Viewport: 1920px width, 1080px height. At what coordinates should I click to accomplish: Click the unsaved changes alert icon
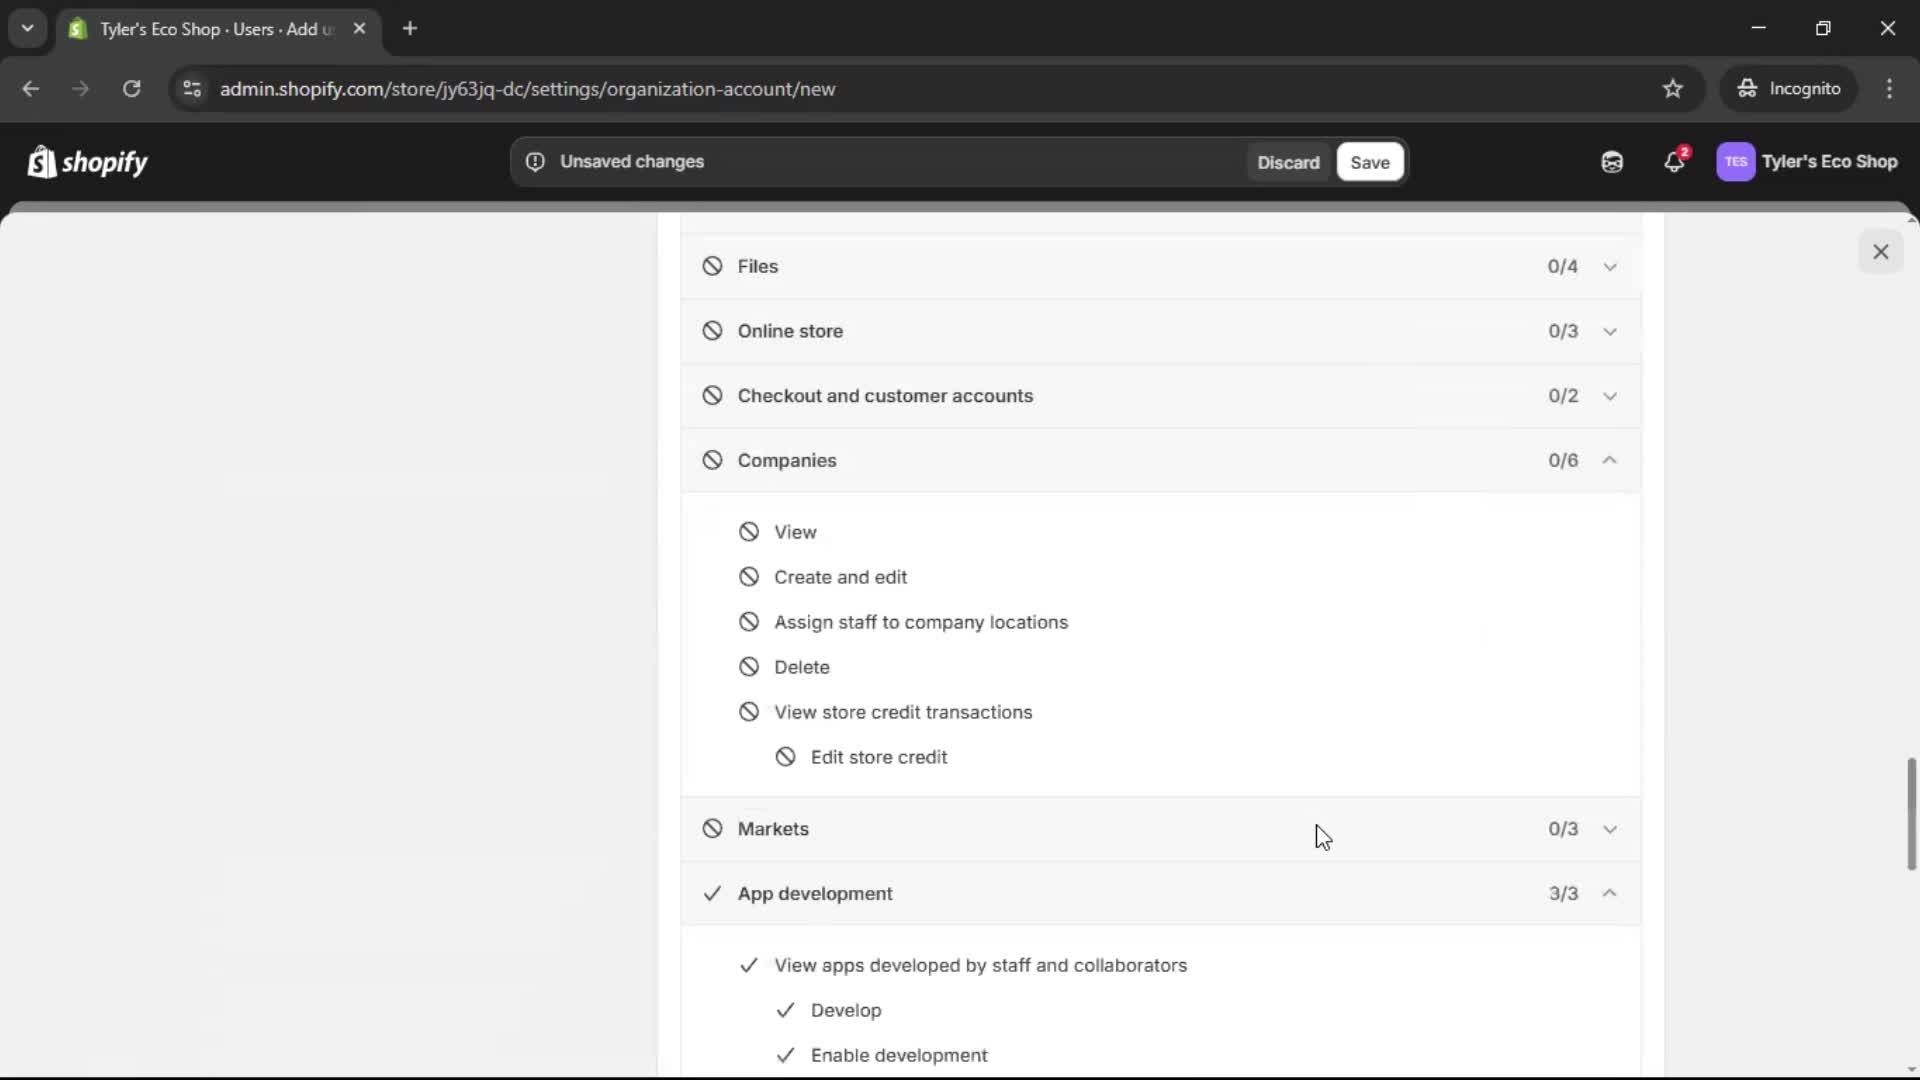(536, 161)
